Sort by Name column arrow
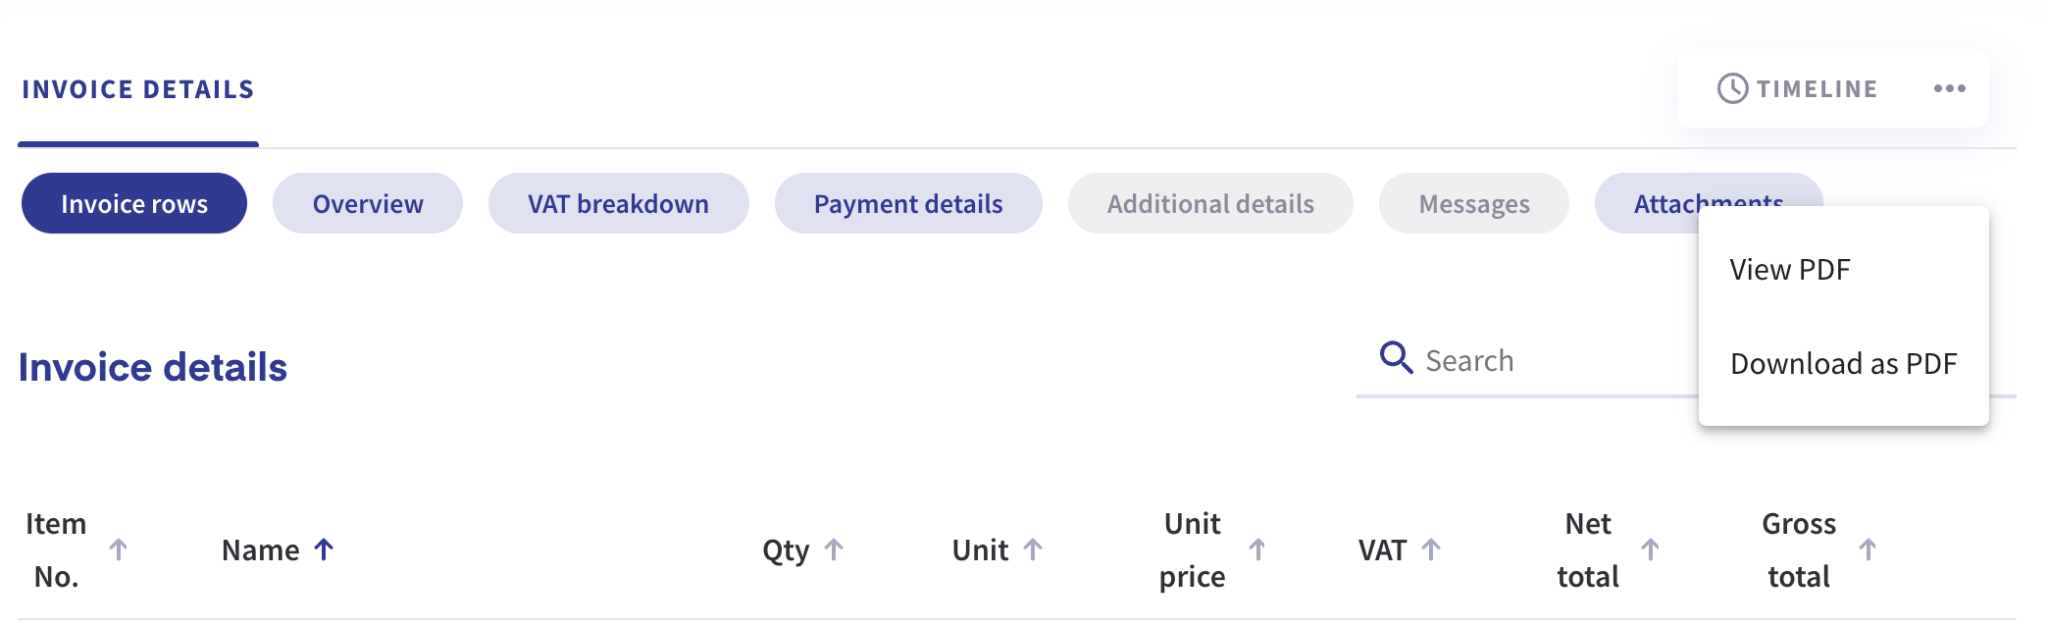Image resolution: width=2048 pixels, height=626 pixels. coord(322,549)
